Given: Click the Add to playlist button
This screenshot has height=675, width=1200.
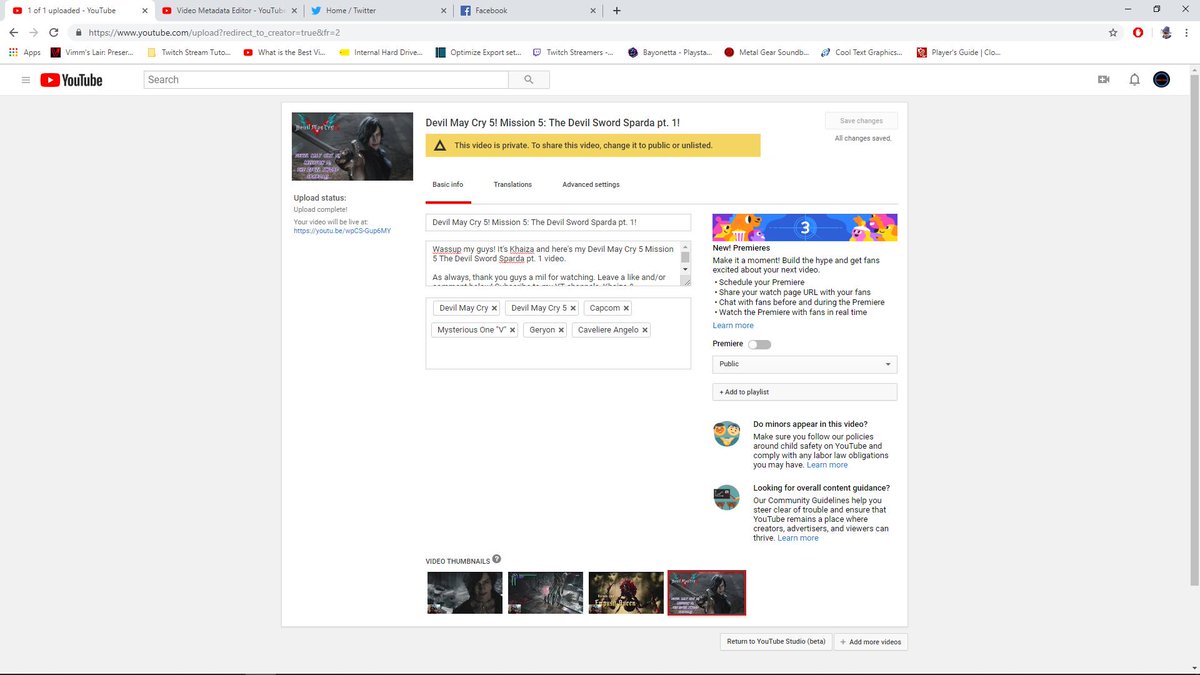Looking at the screenshot, I should (804, 392).
